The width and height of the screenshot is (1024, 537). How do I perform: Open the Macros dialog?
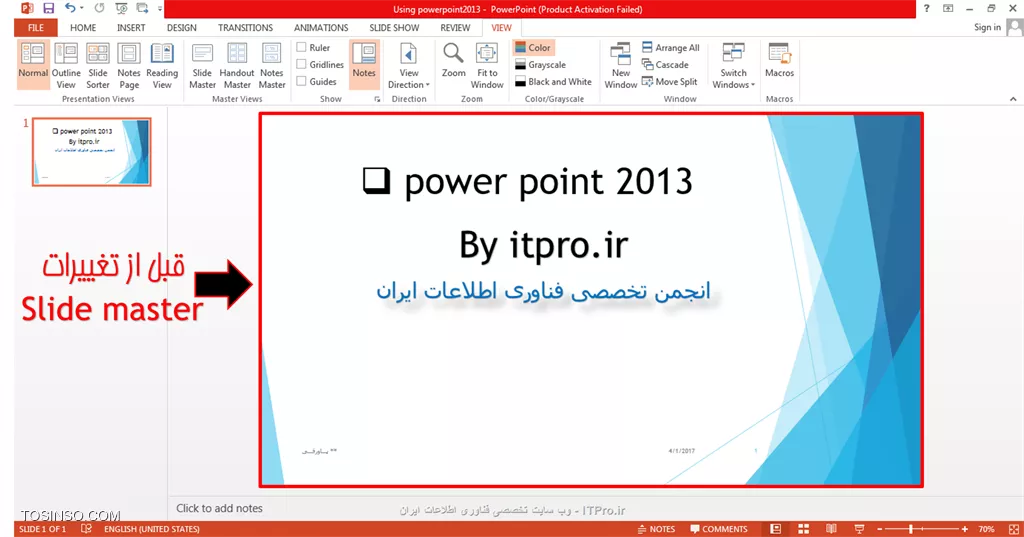(780, 61)
